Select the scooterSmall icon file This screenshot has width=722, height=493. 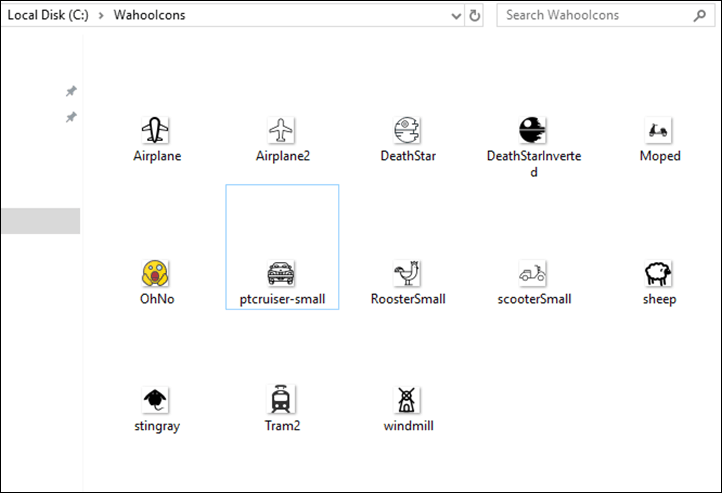[x=533, y=273]
